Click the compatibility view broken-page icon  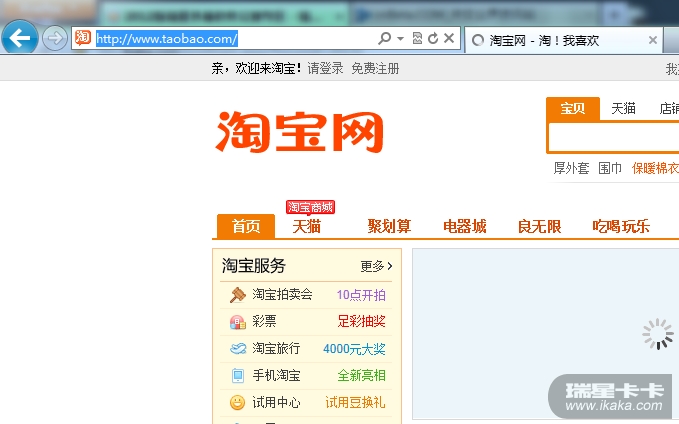(x=417, y=39)
